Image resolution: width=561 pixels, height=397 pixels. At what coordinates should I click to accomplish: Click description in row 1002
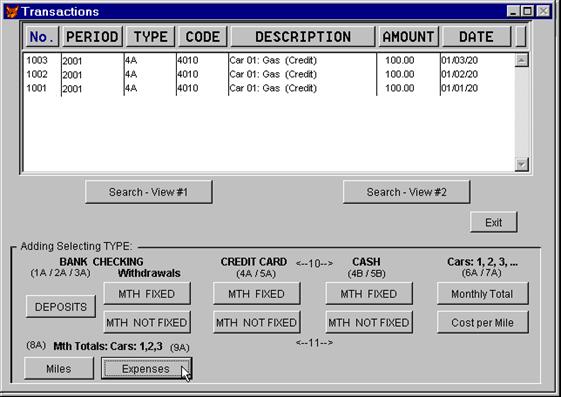click(273, 74)
